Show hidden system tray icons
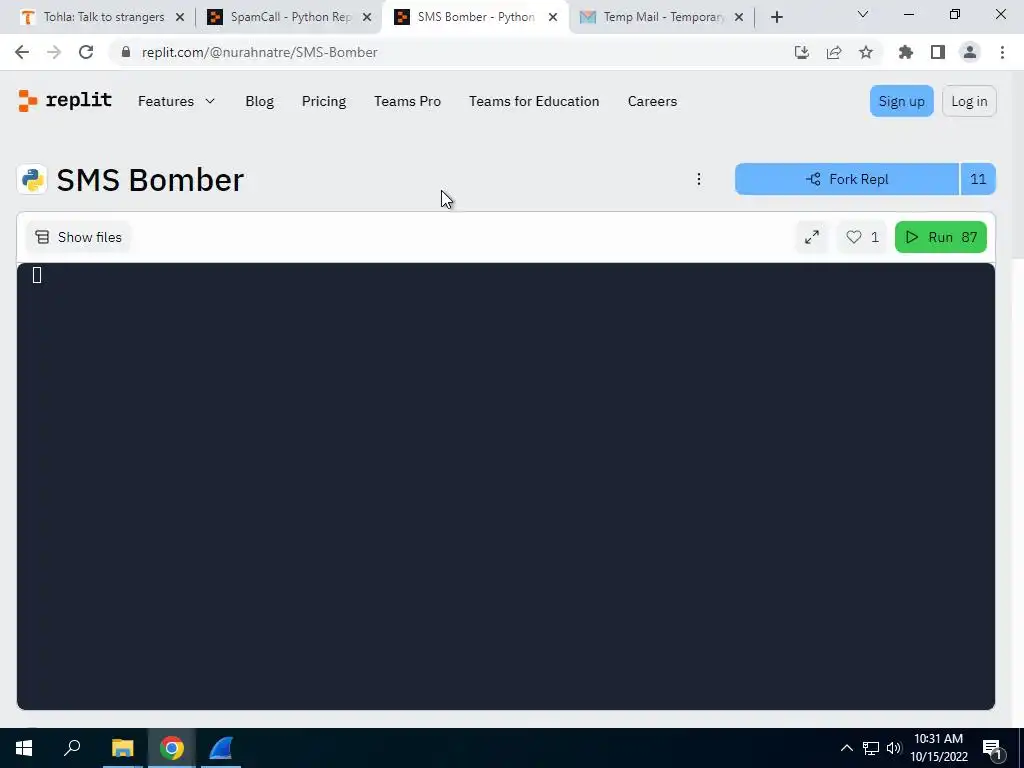The width and height of the screenshot is (1024, 768). (x=846, y=748)
